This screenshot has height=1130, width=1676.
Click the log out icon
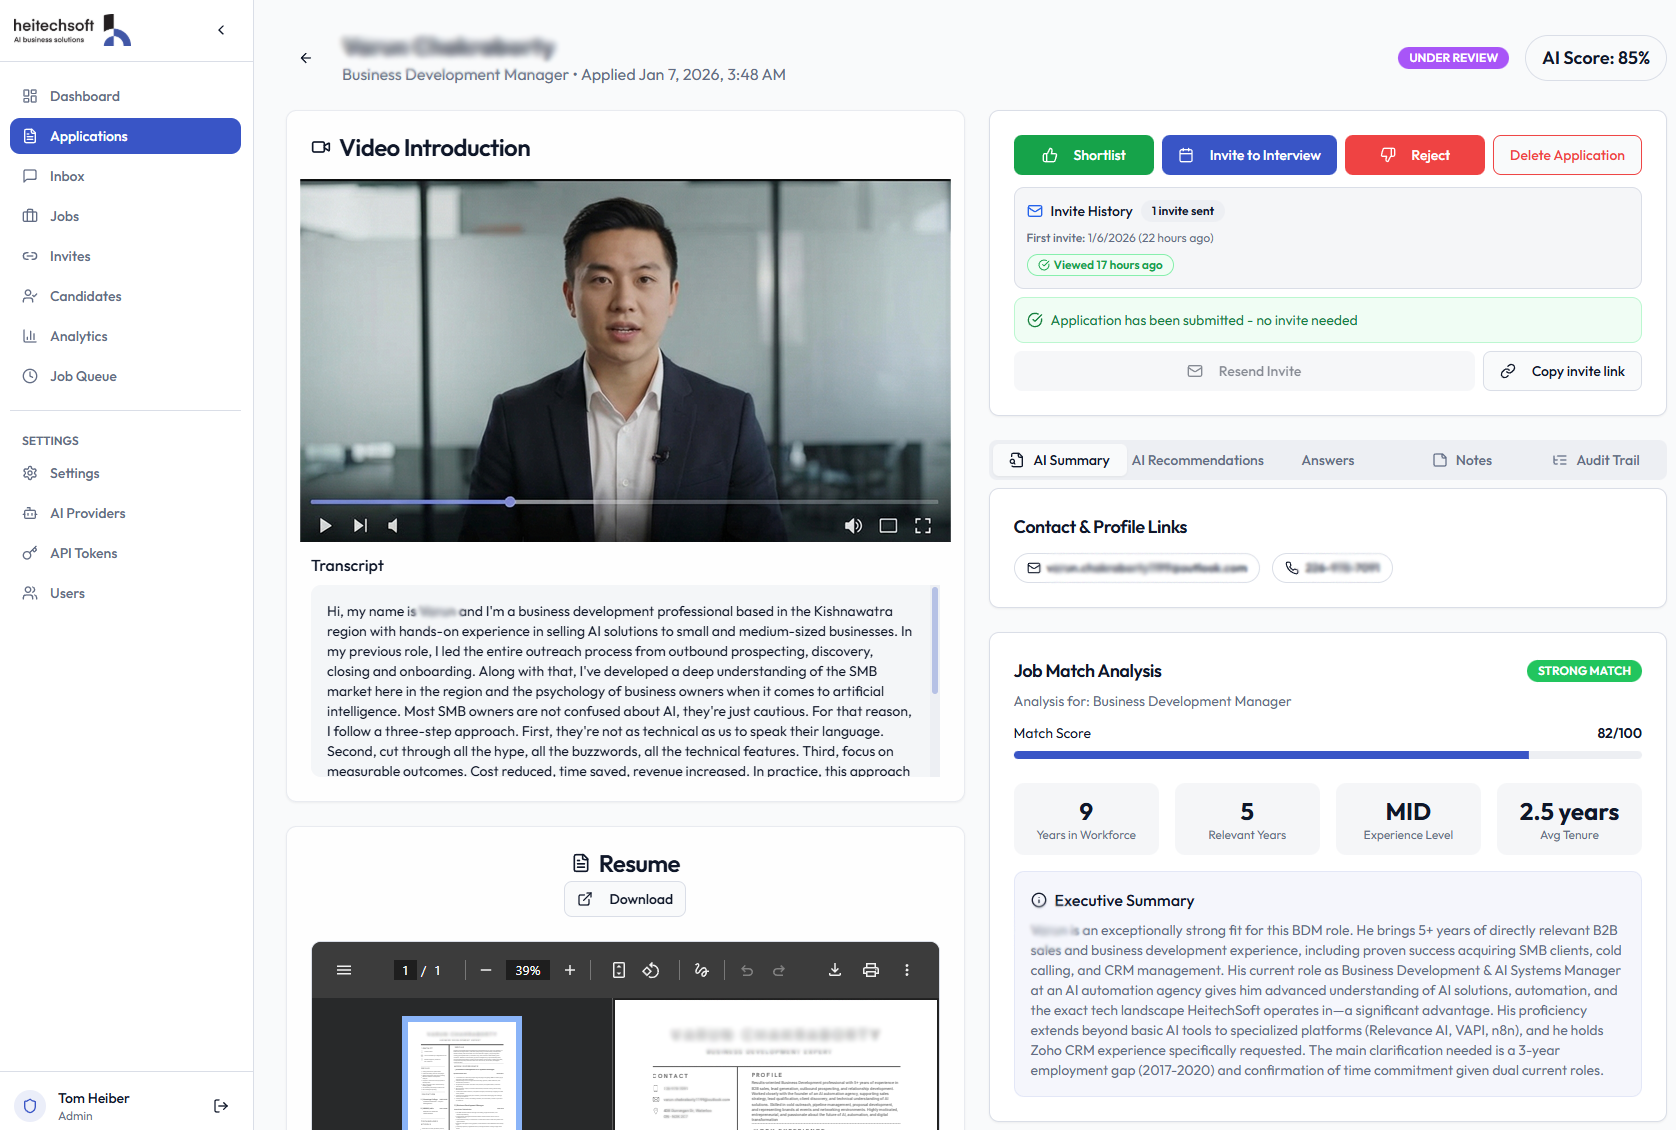(221, 1106)
